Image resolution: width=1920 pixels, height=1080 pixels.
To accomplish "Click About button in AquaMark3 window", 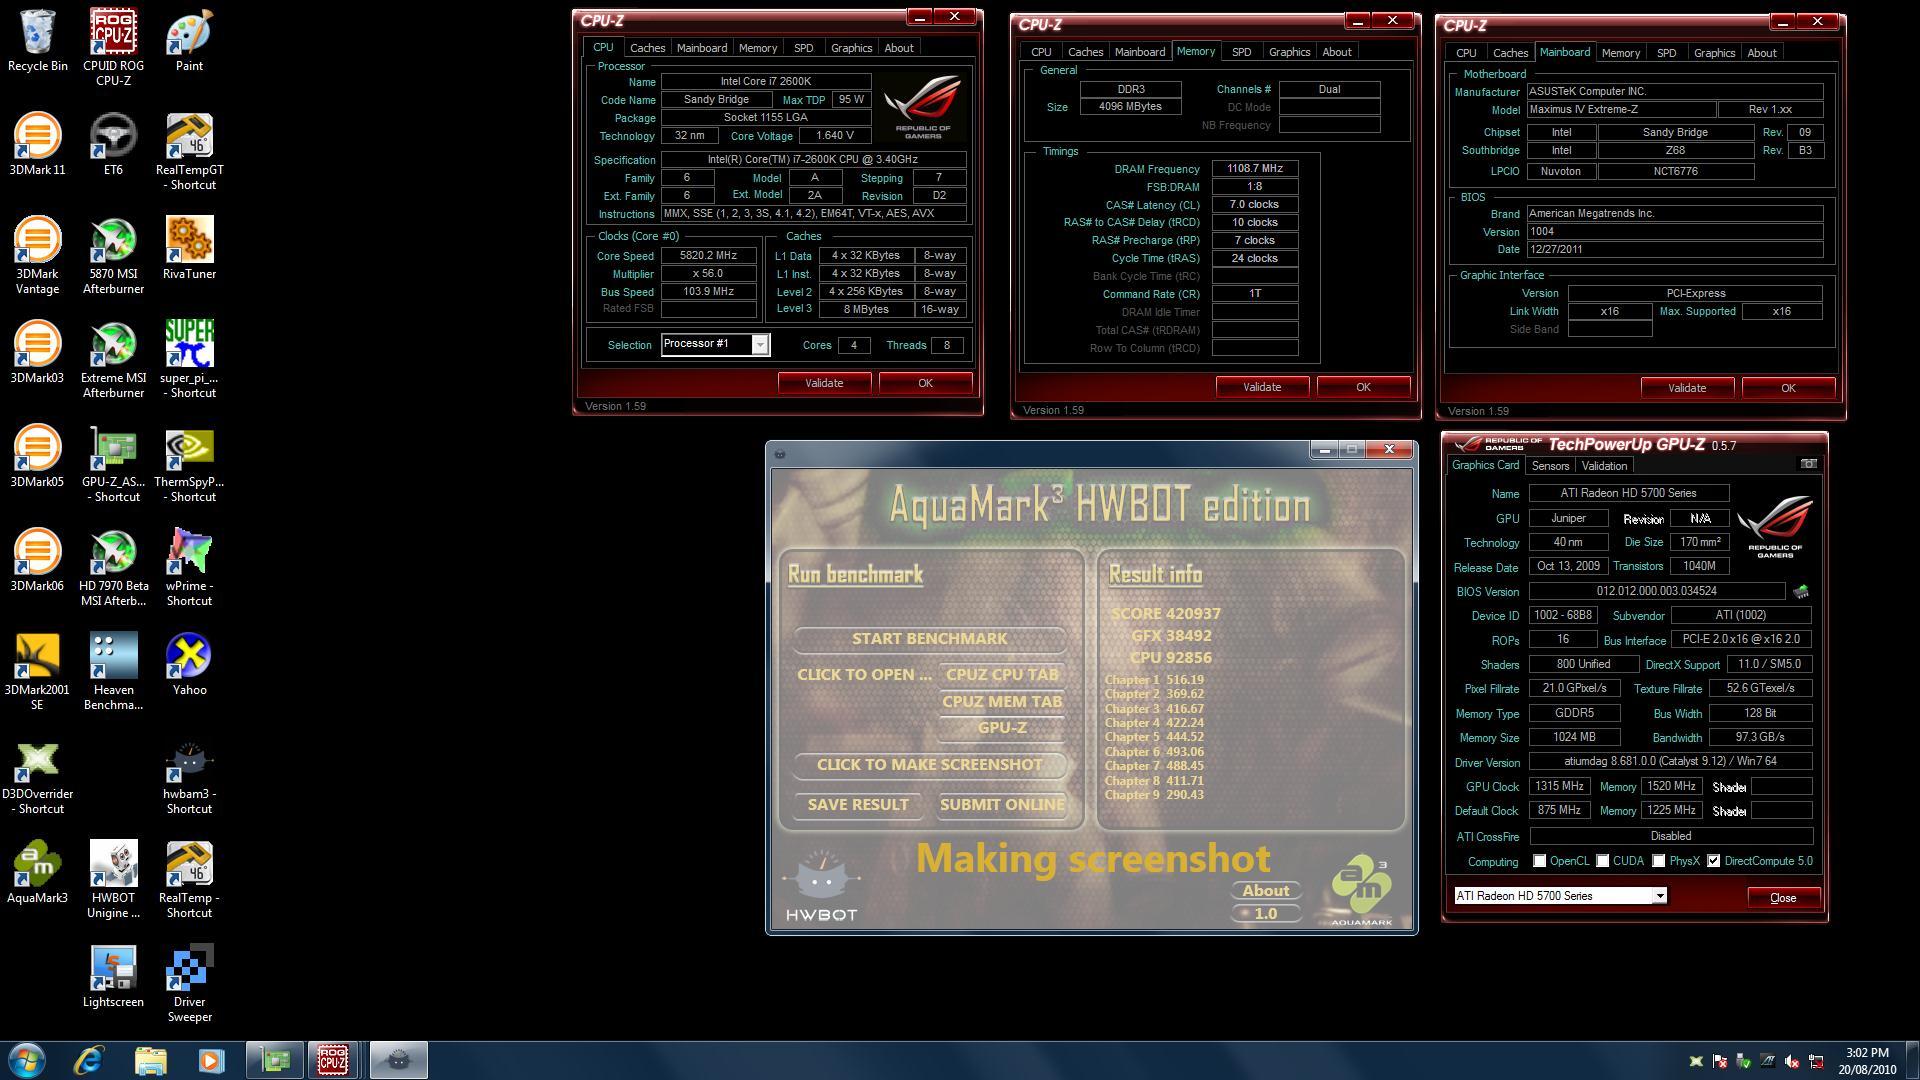I will (1265, 891).
